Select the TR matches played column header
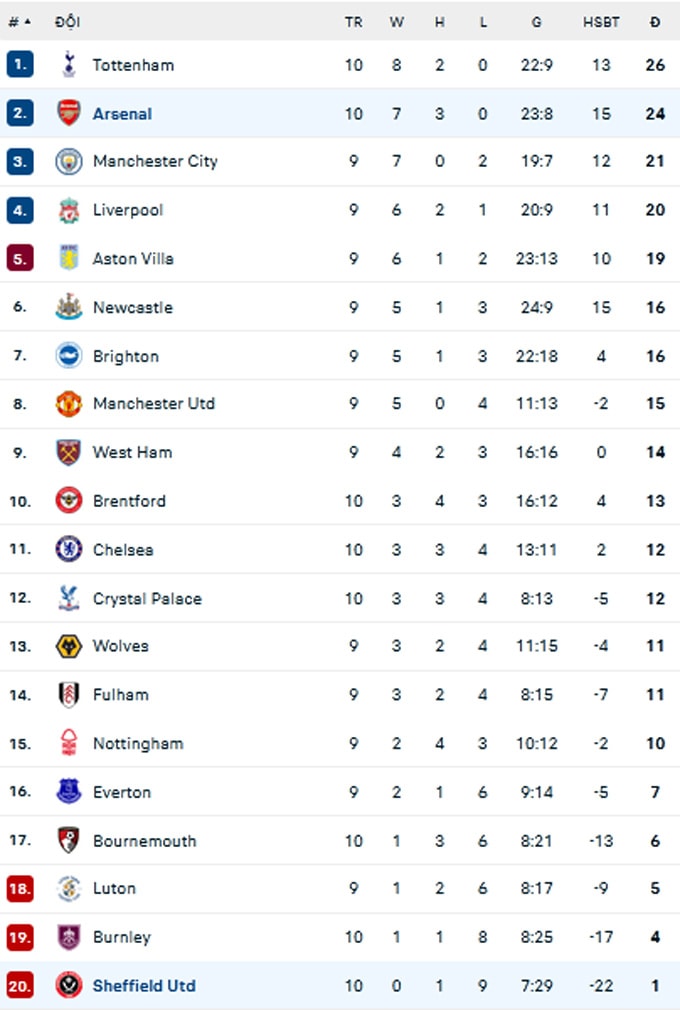Image resolution: width=680 pixels, height=1010 pixels. (x=354, y=22)
